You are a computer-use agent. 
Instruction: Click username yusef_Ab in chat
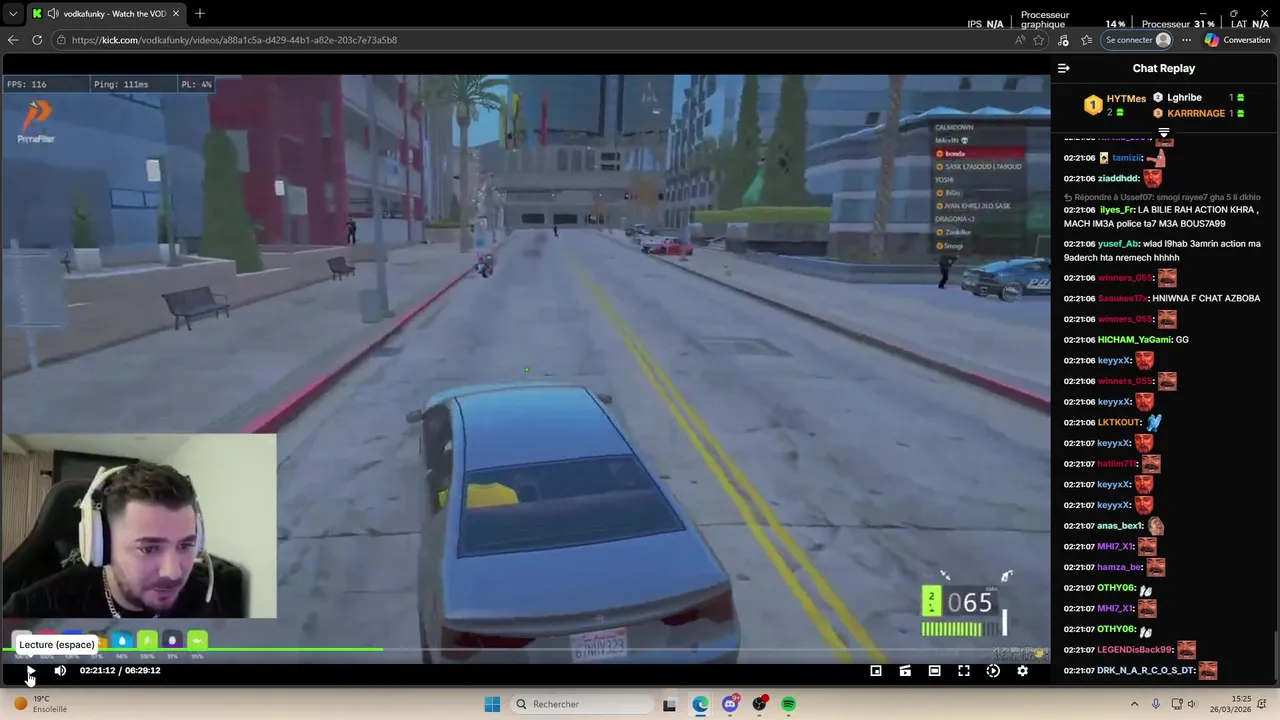1118,243
